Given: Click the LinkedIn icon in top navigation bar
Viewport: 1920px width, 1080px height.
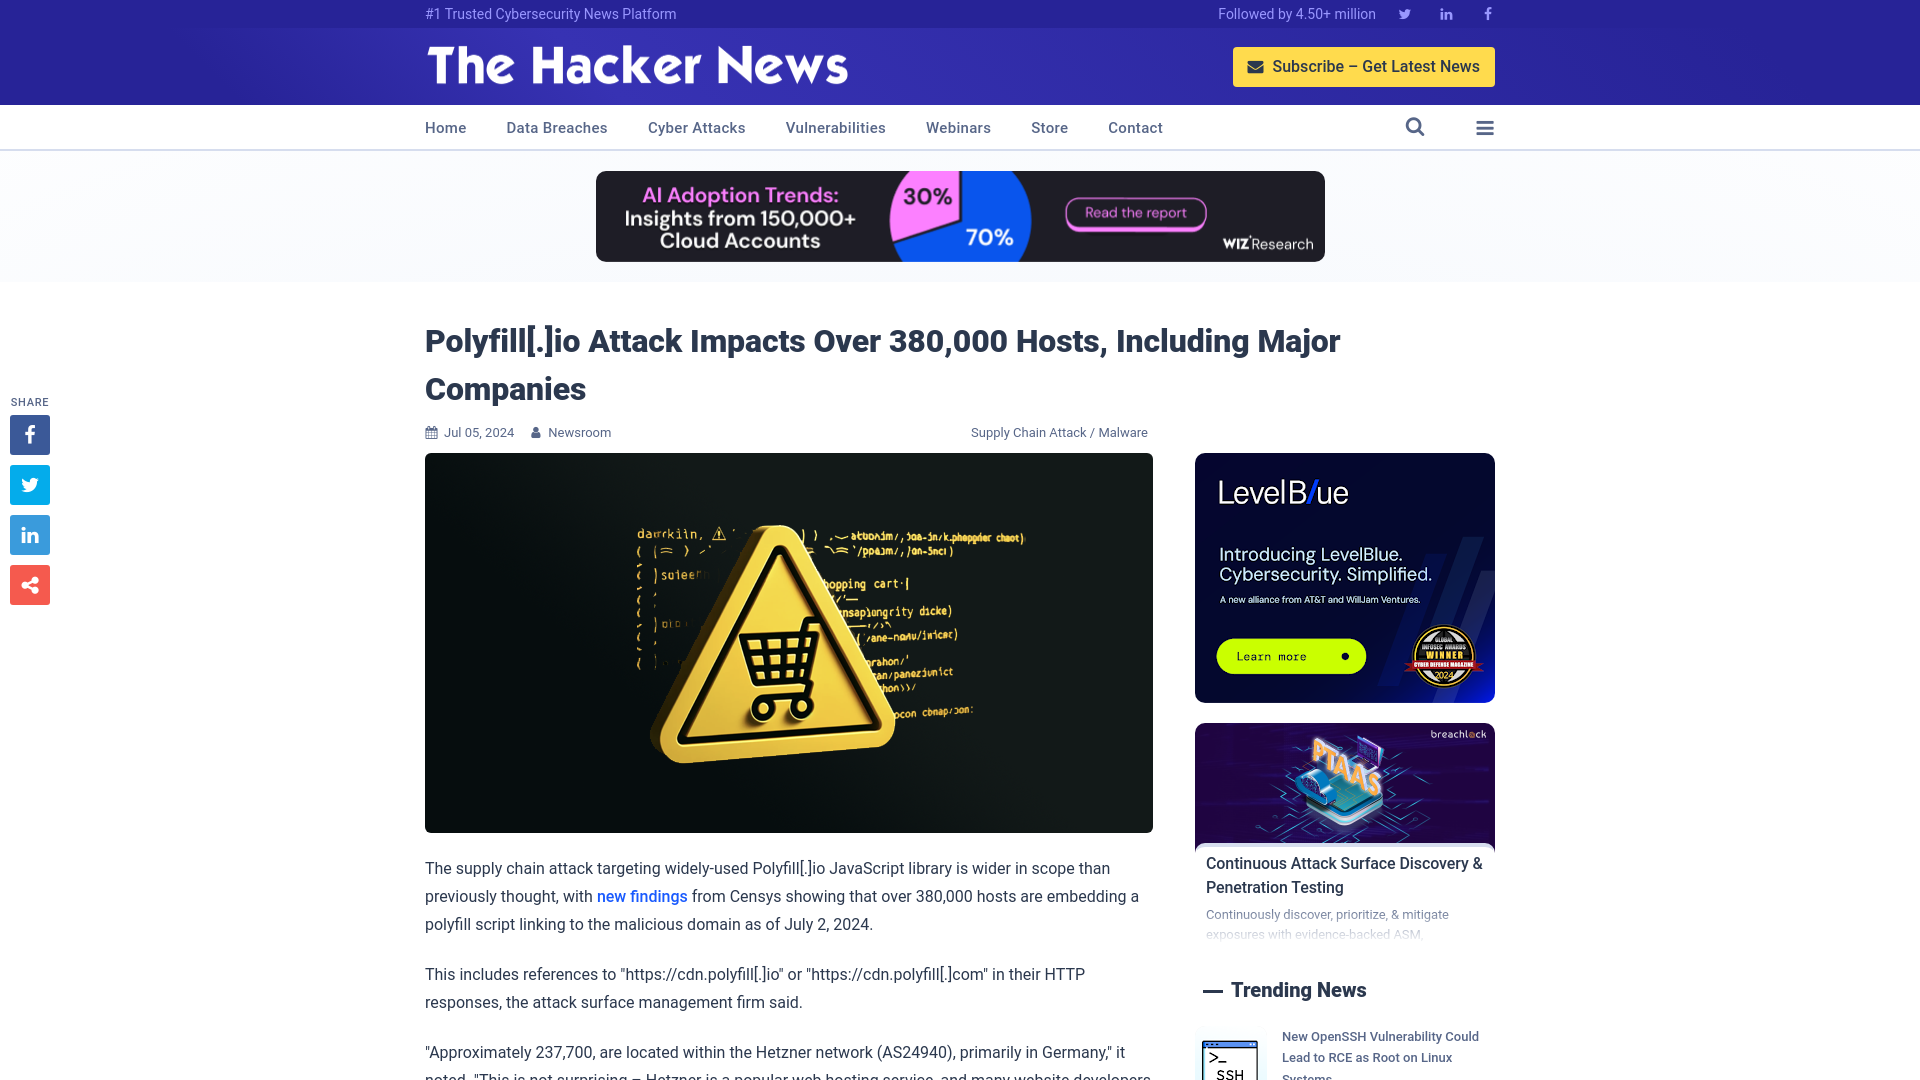Looking at the screenshot, I should click(x=1445, y=13).
